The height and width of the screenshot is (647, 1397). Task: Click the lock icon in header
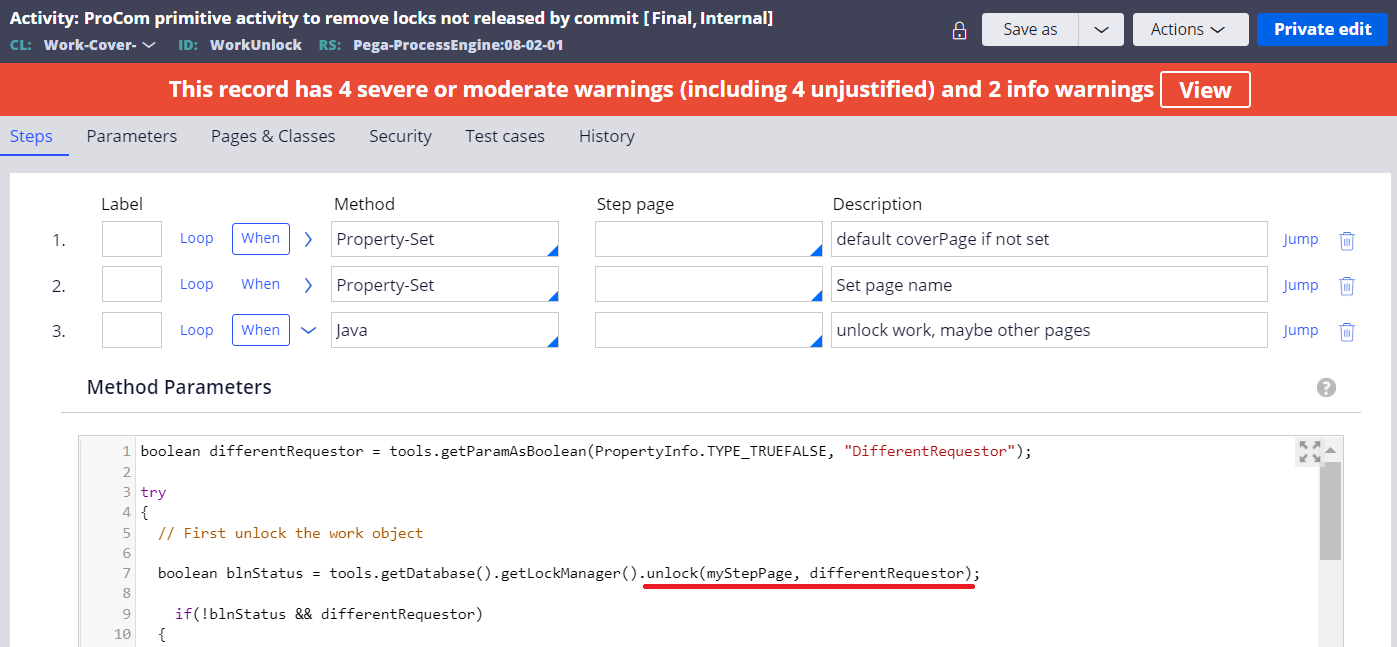tap(959, 30)
